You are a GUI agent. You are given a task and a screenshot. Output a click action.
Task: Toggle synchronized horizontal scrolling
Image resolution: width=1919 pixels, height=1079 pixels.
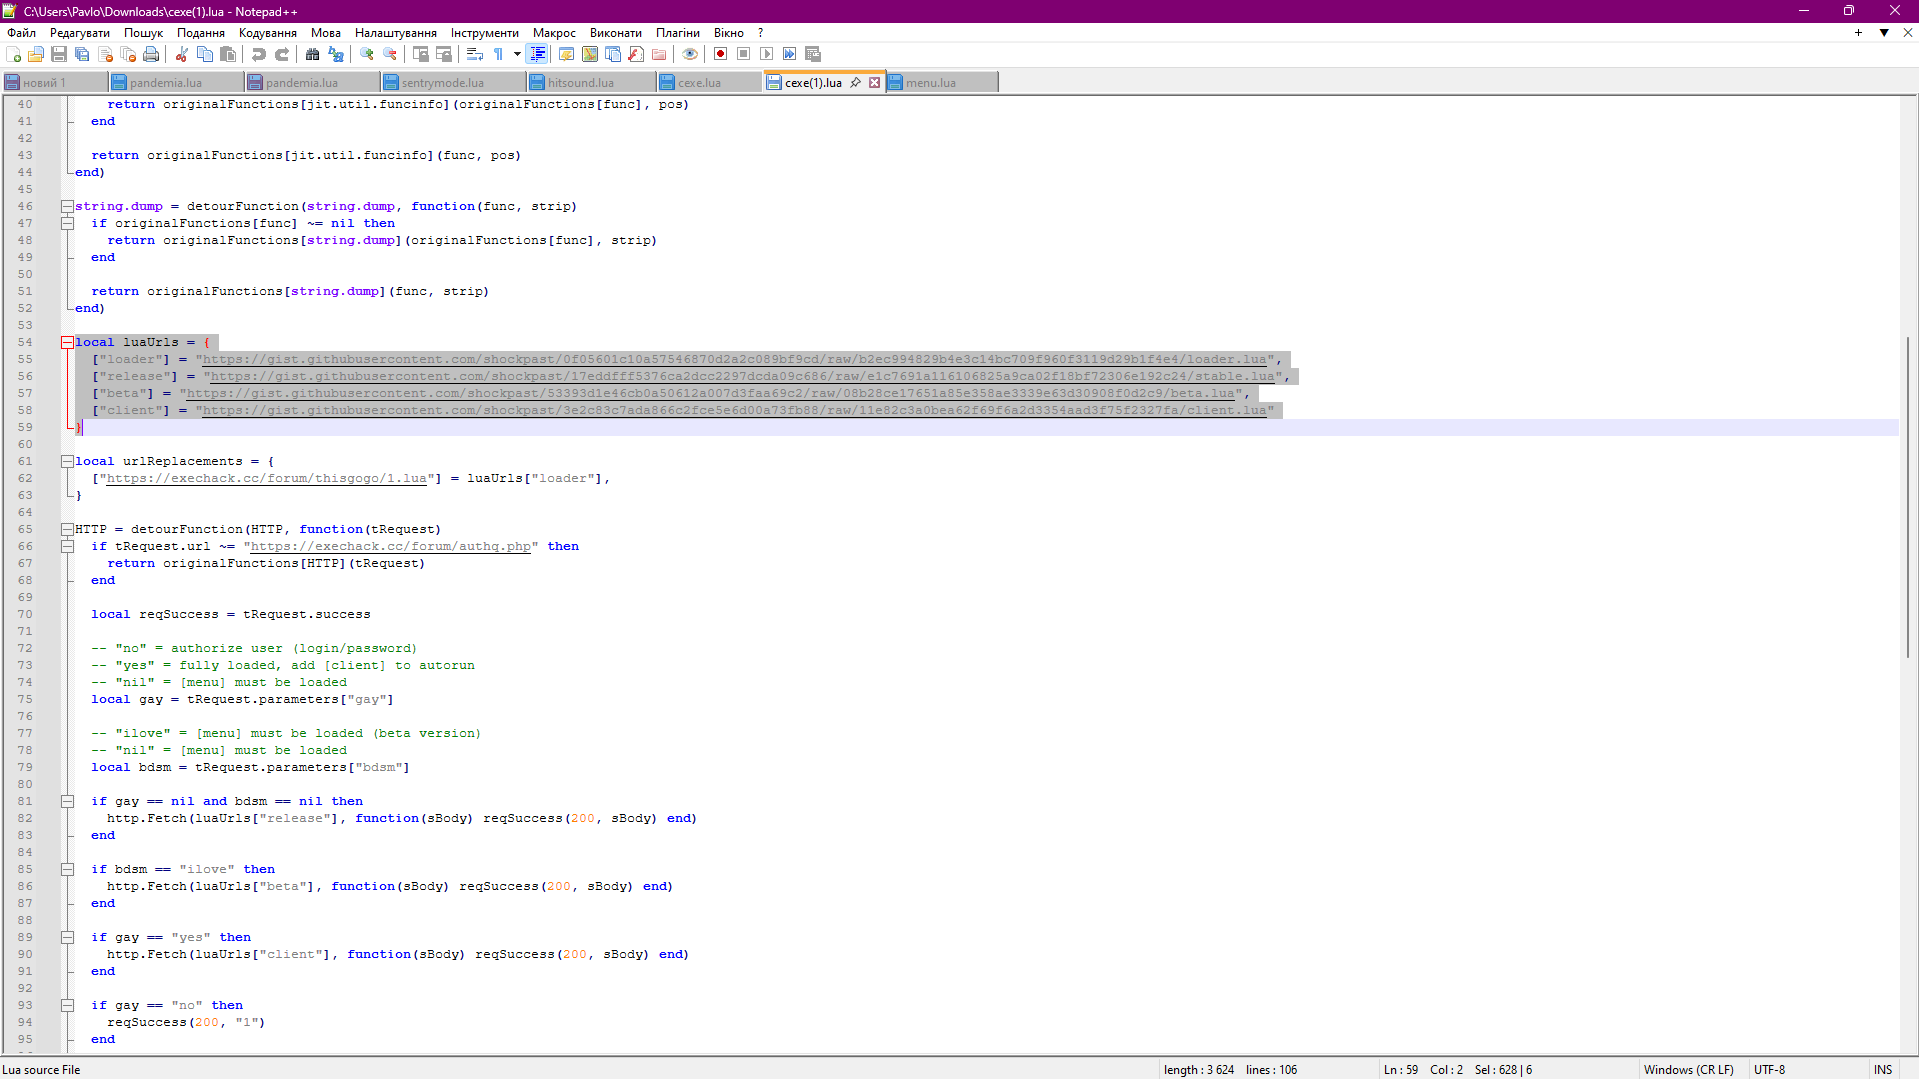click(444, 54)
